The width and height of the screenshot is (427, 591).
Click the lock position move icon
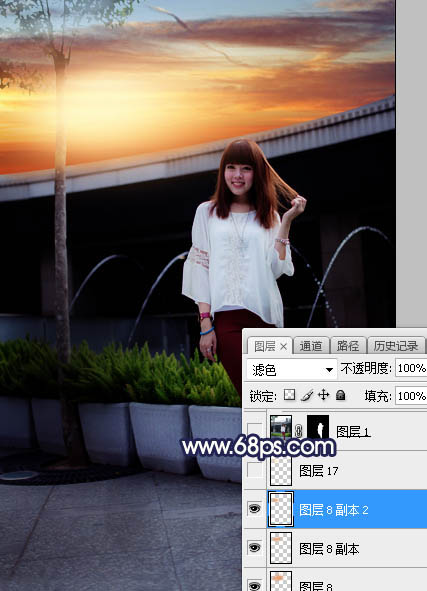323,395
